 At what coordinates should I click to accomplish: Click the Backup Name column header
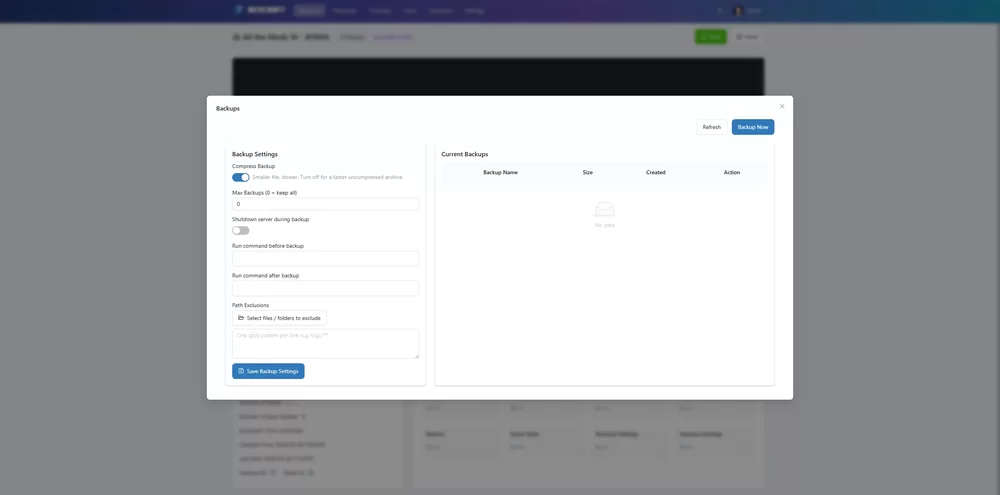500,172
